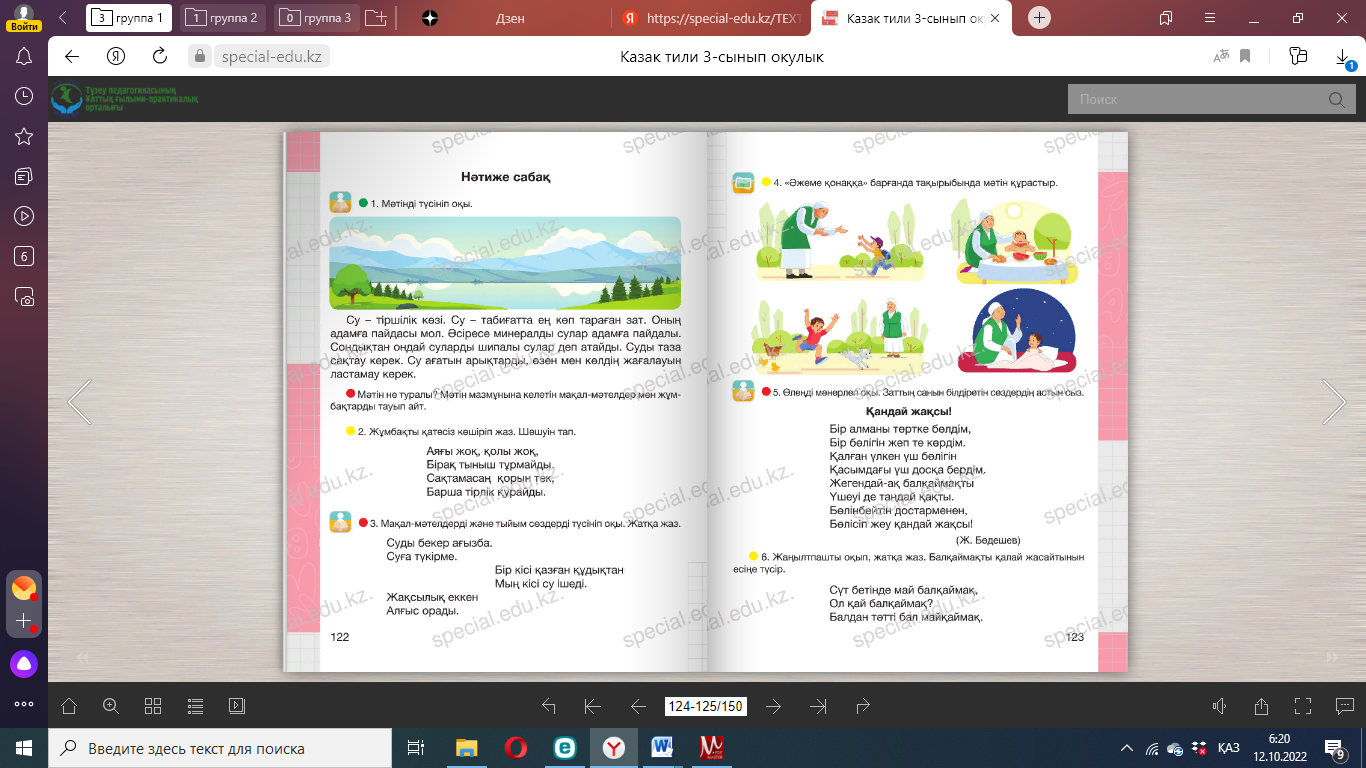Take screenshot with camera icon

pos(24,296)
